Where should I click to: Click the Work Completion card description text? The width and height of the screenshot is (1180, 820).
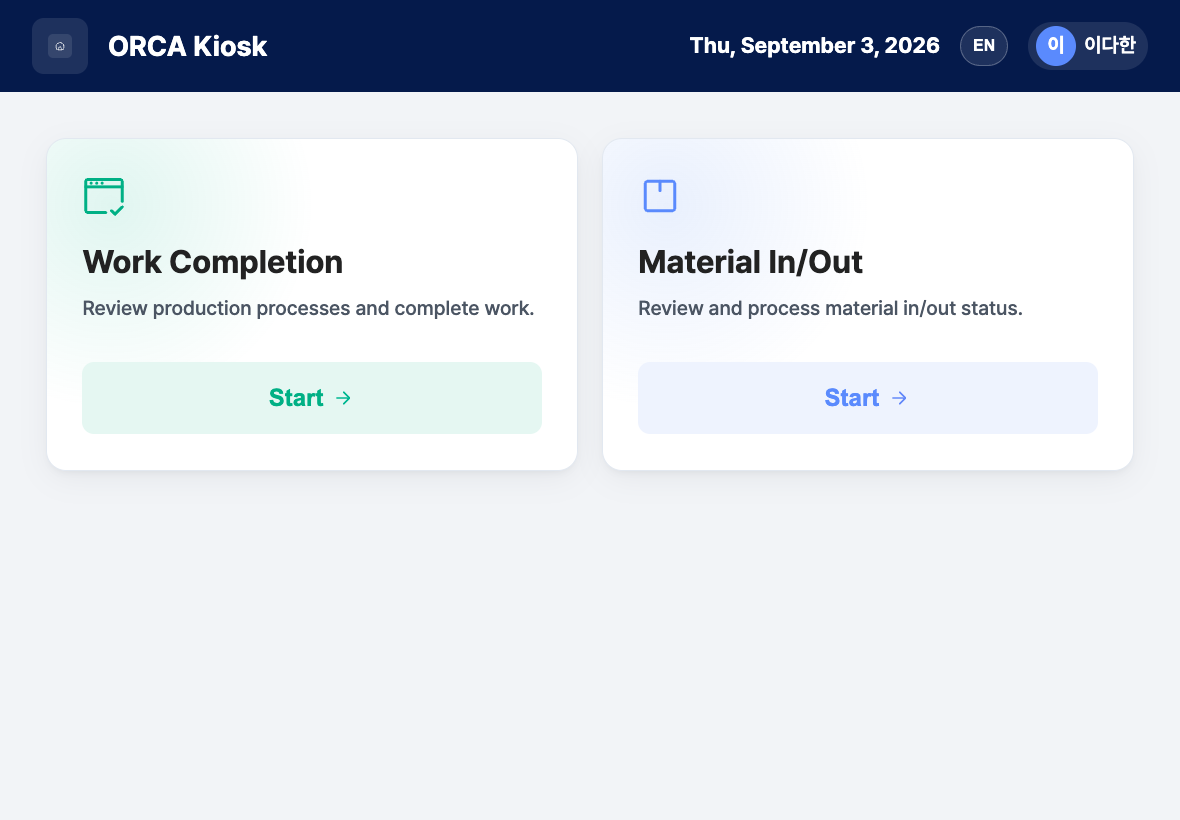click(x=309, y=308)
